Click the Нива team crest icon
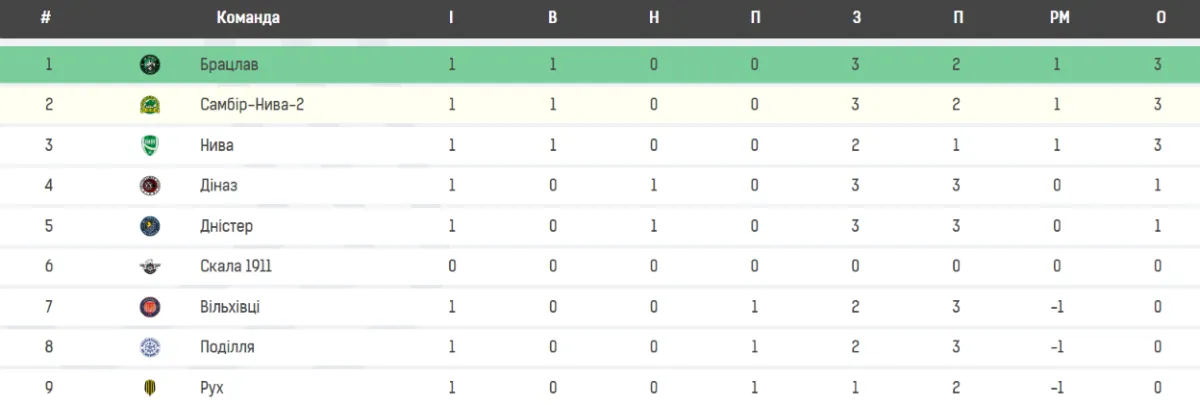This screenshot has height=405, width=1200. (150, 145)
